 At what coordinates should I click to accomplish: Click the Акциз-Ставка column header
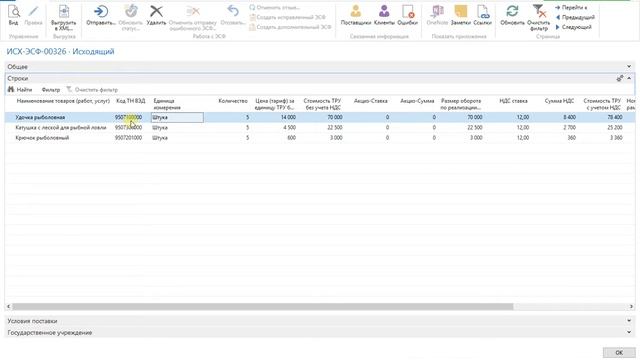371,101
